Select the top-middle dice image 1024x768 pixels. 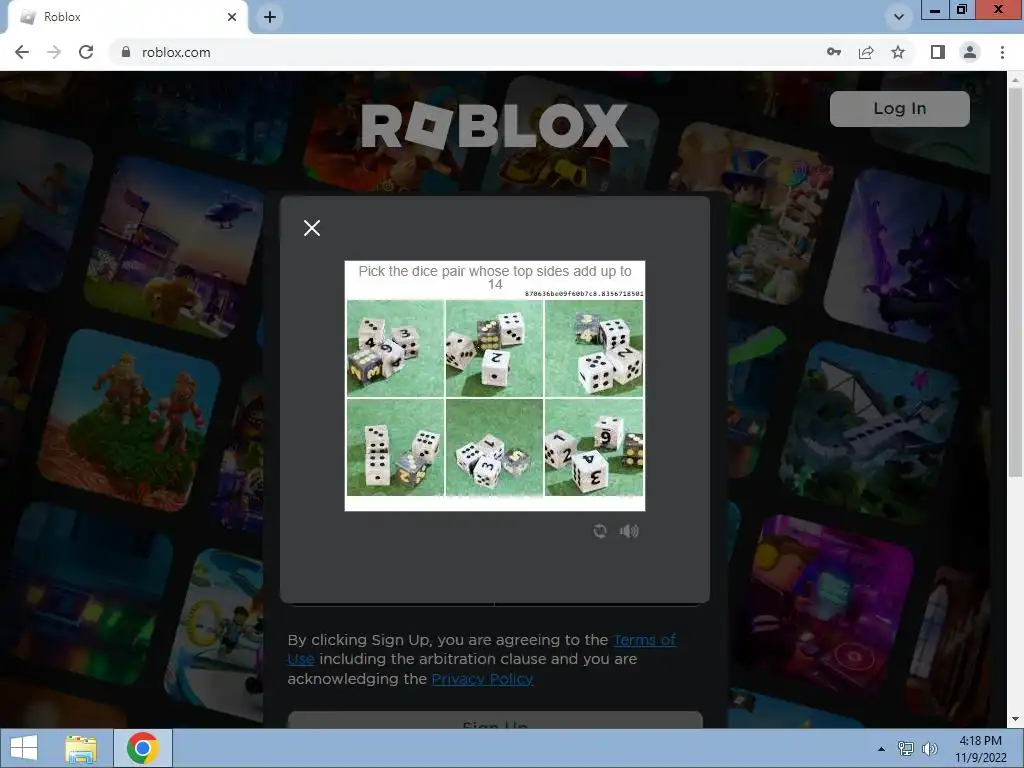(494, 348)
